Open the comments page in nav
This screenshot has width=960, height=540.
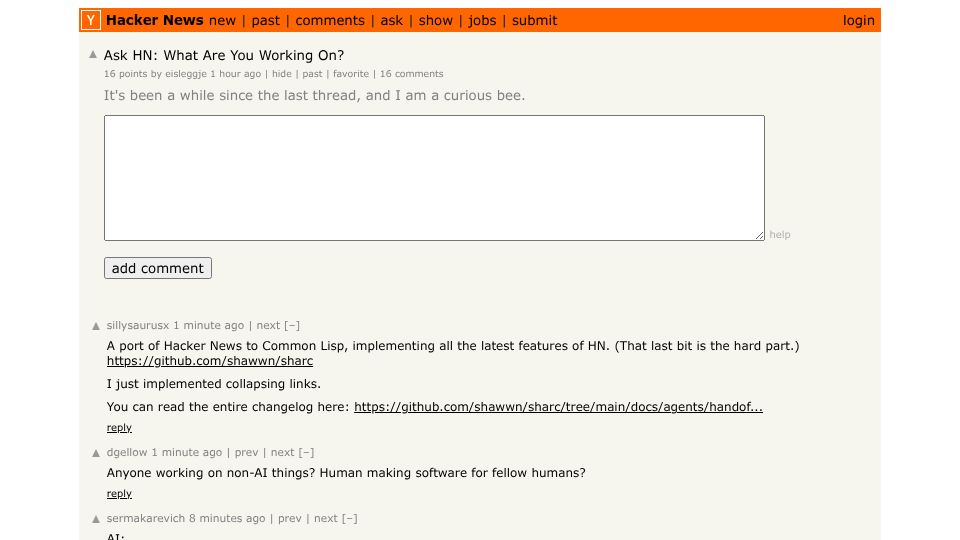coord(329,21)
